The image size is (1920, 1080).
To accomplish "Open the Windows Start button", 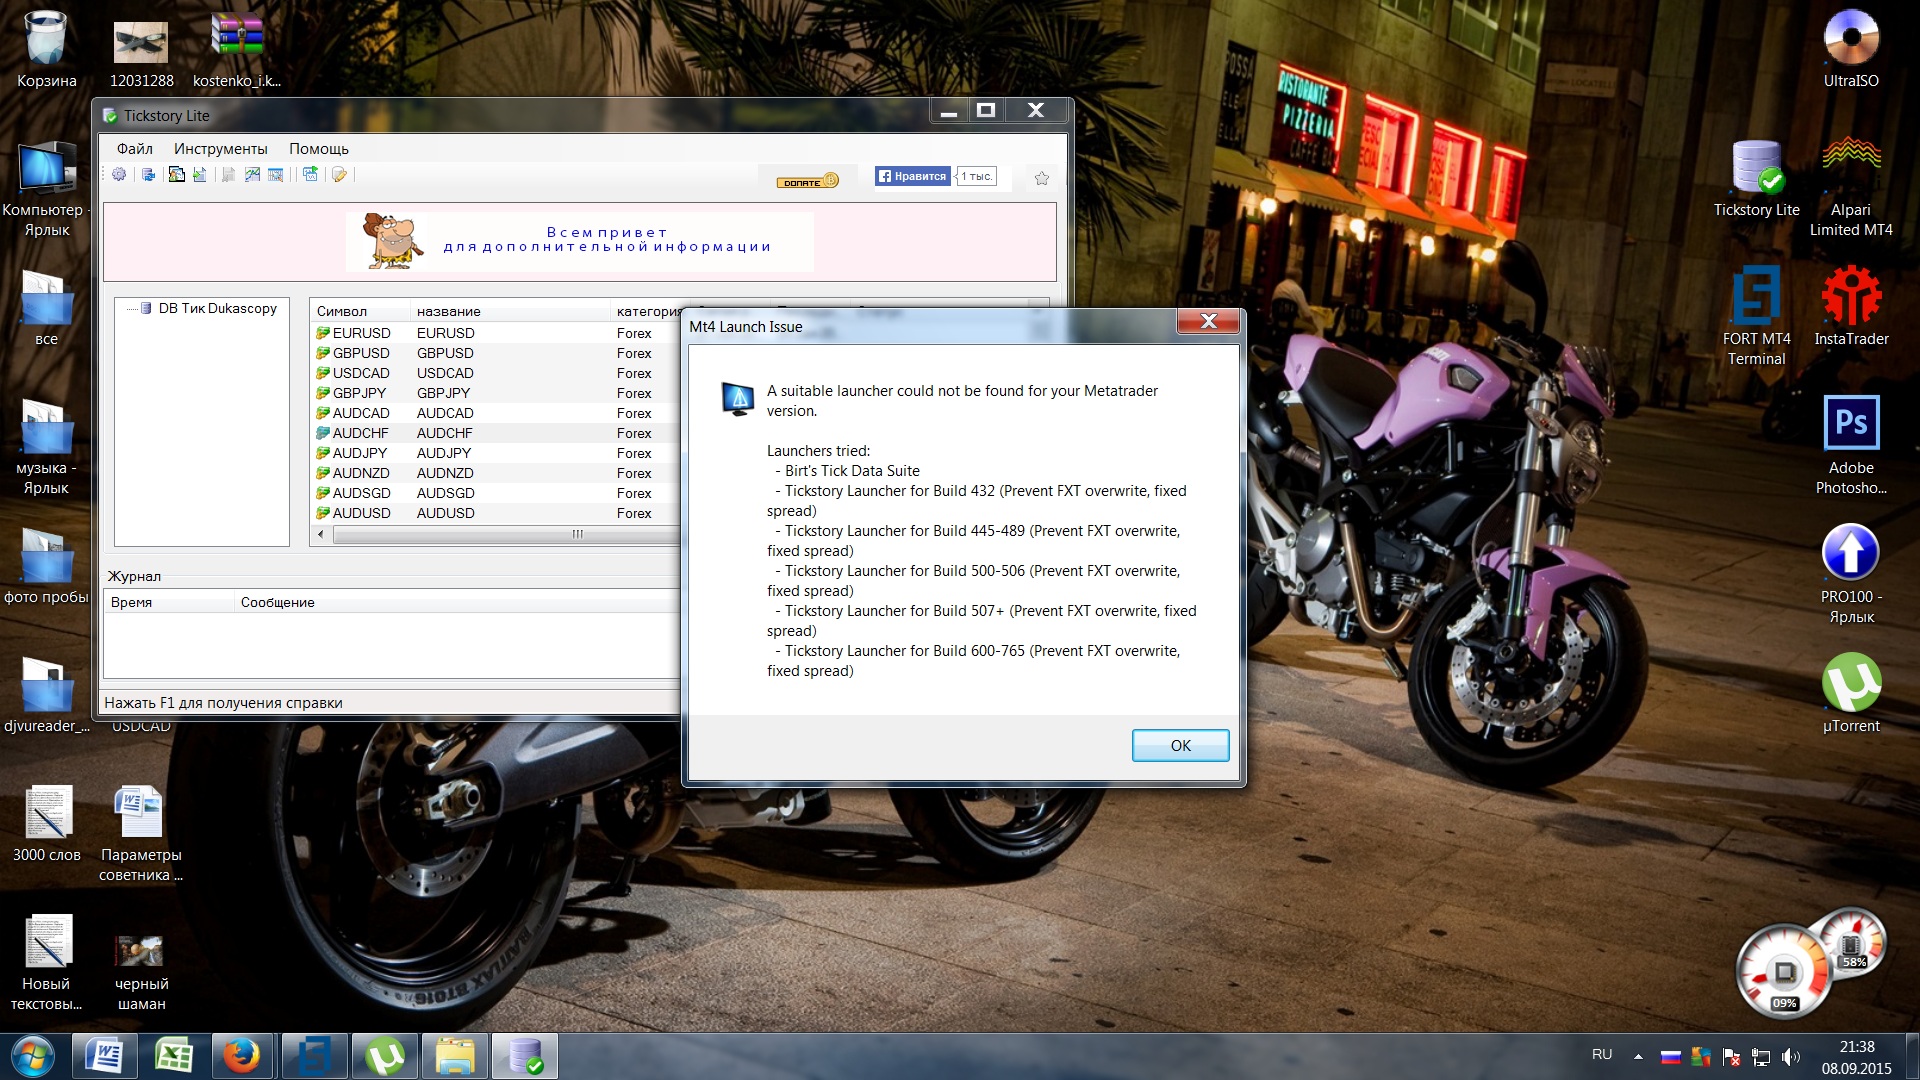I will click(32, 1057).
